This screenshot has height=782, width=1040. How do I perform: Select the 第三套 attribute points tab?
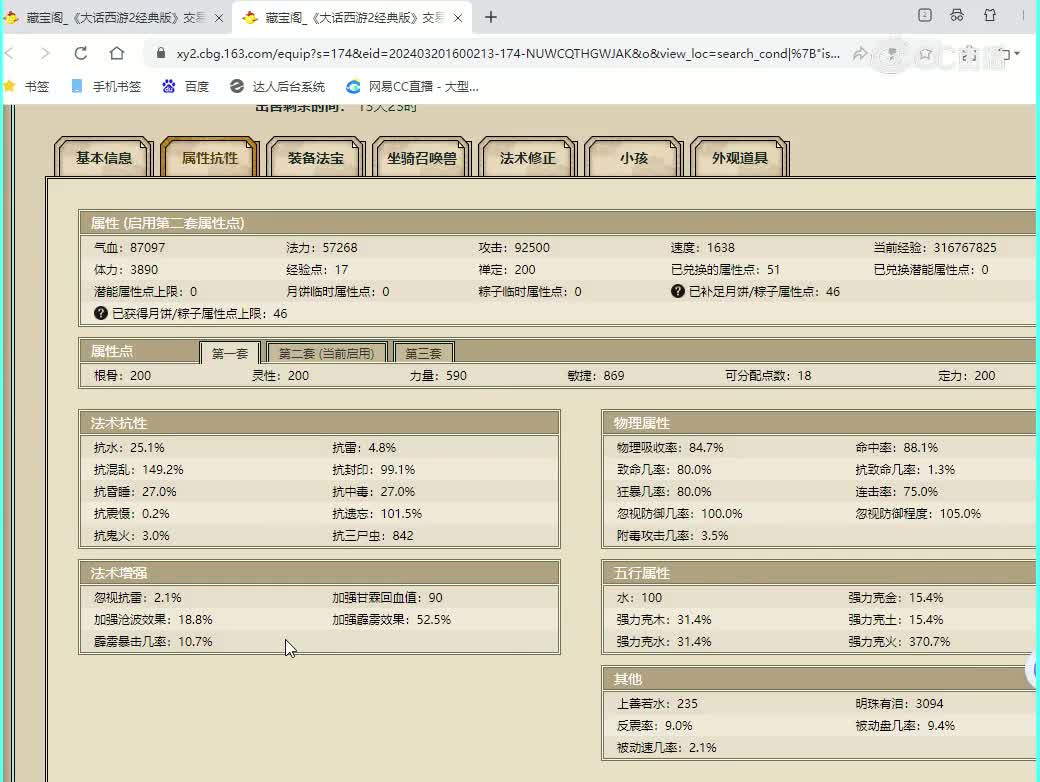[423, 353]
